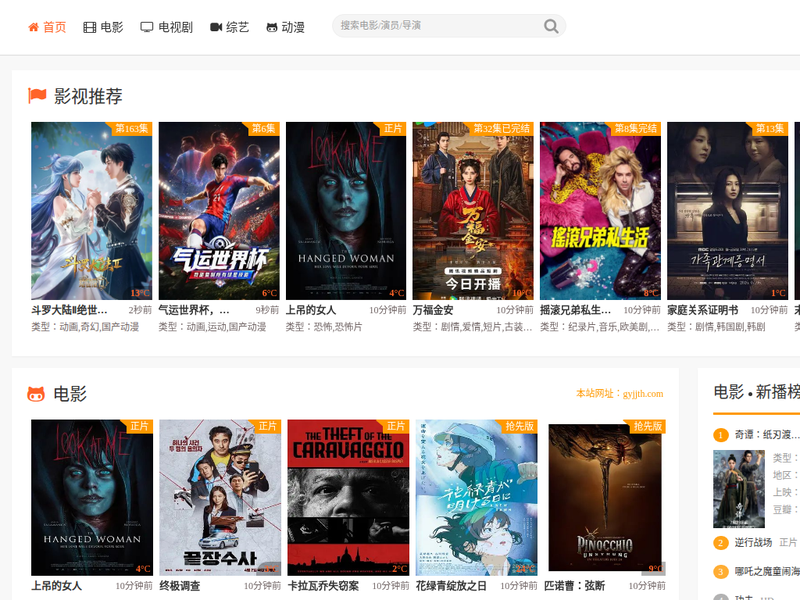800x600 pixels.
Task: Open ranking entry 奇谭:纸刃渡...
Action: [x=767, y=435]
